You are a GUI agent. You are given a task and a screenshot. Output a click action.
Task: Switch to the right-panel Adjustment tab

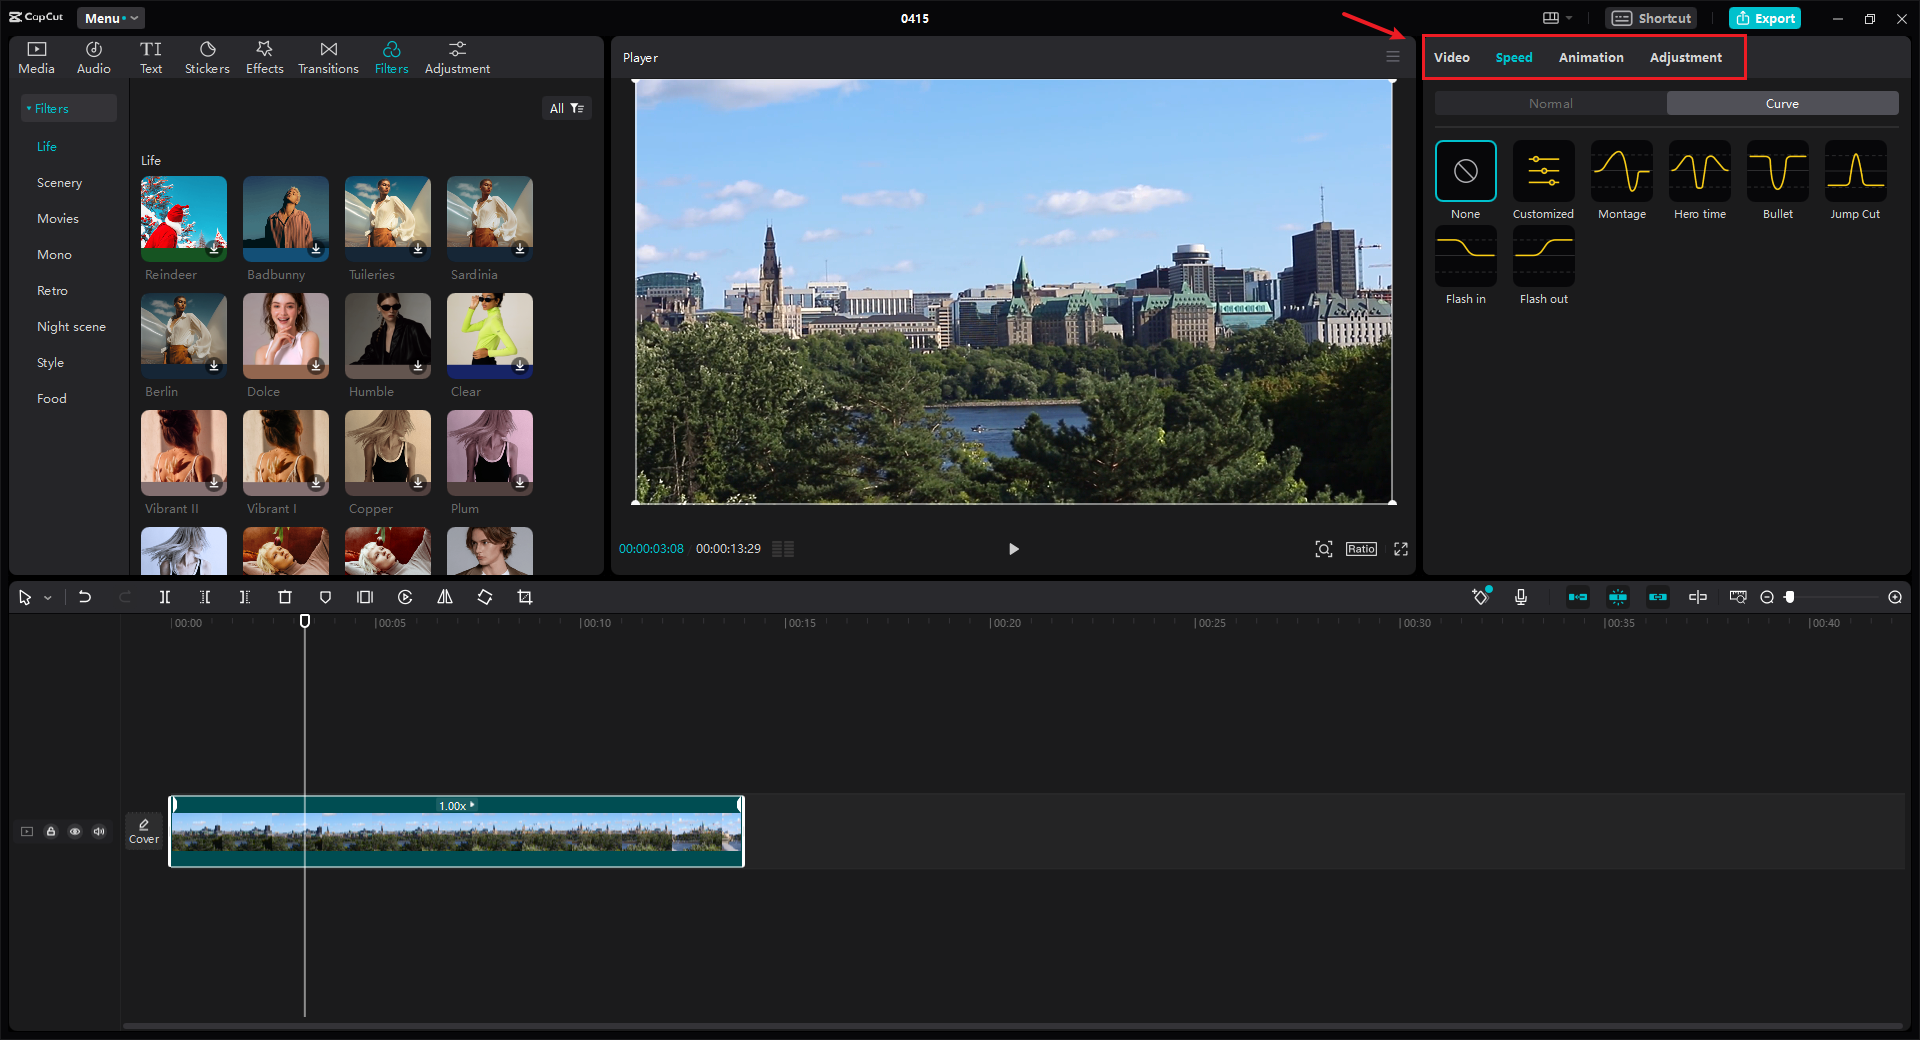coord(1686,57)
